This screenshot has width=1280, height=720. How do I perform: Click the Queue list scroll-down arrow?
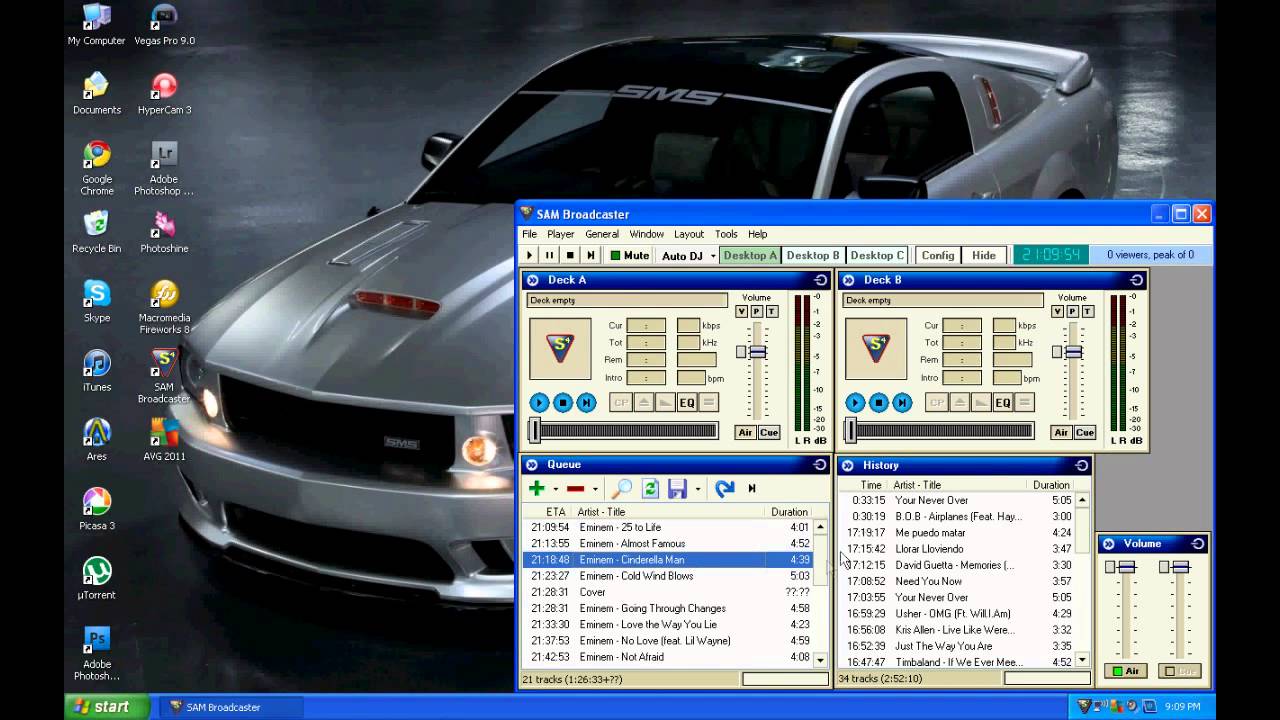coord(820,660)
